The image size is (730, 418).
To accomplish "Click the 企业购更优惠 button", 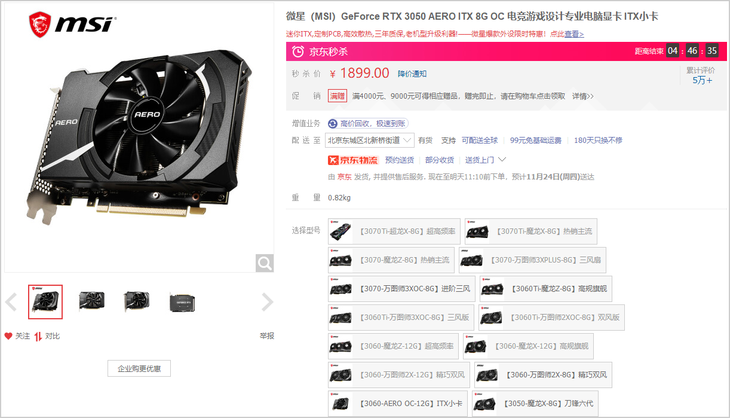I will tap(139, 368).
